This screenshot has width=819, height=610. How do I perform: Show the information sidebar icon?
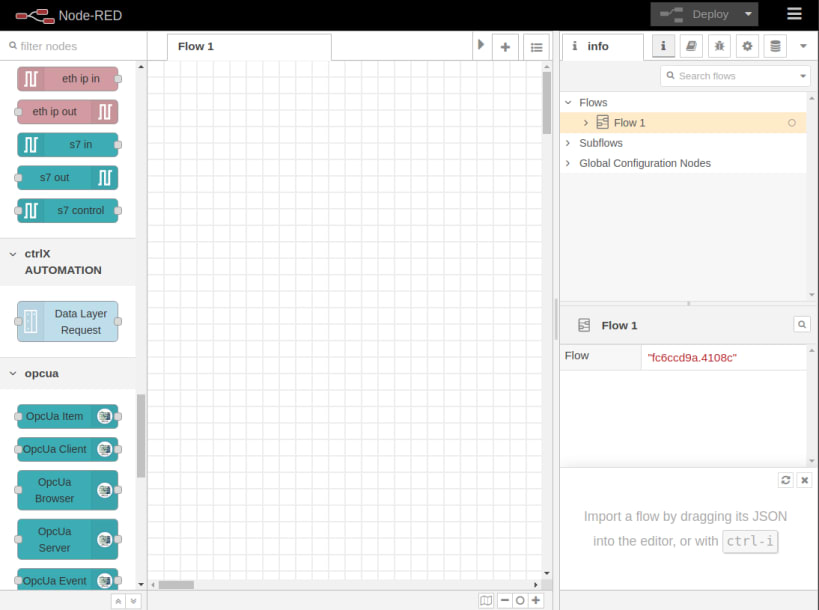663,46
